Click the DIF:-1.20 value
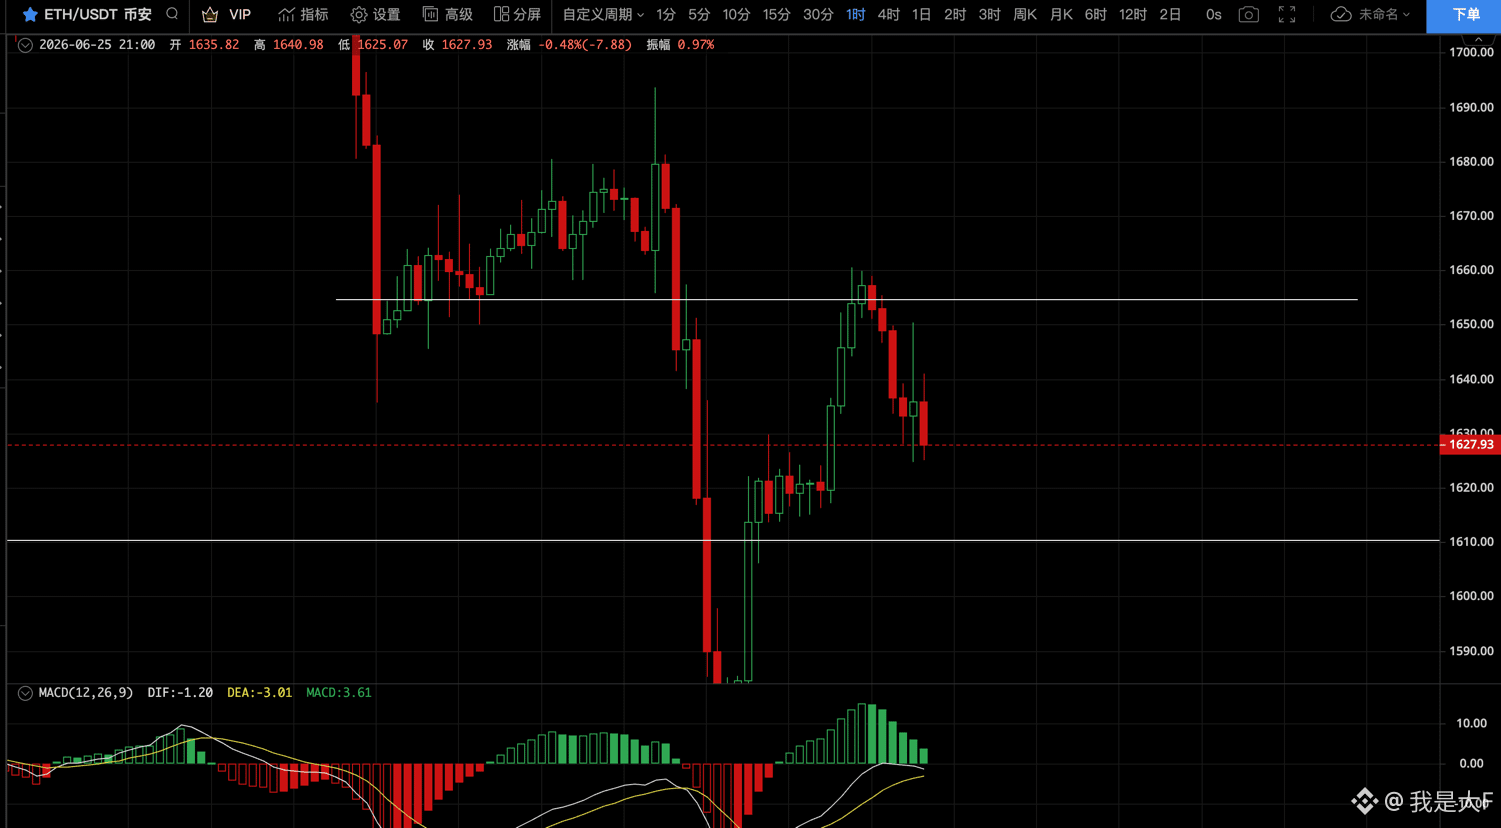 pos(180,692)
